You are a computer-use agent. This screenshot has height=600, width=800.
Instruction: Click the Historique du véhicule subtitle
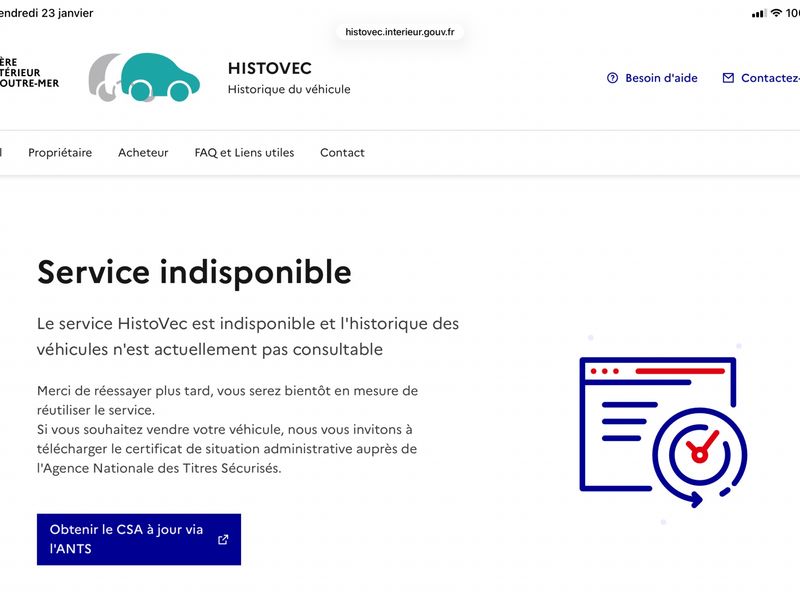click(289, 89)
